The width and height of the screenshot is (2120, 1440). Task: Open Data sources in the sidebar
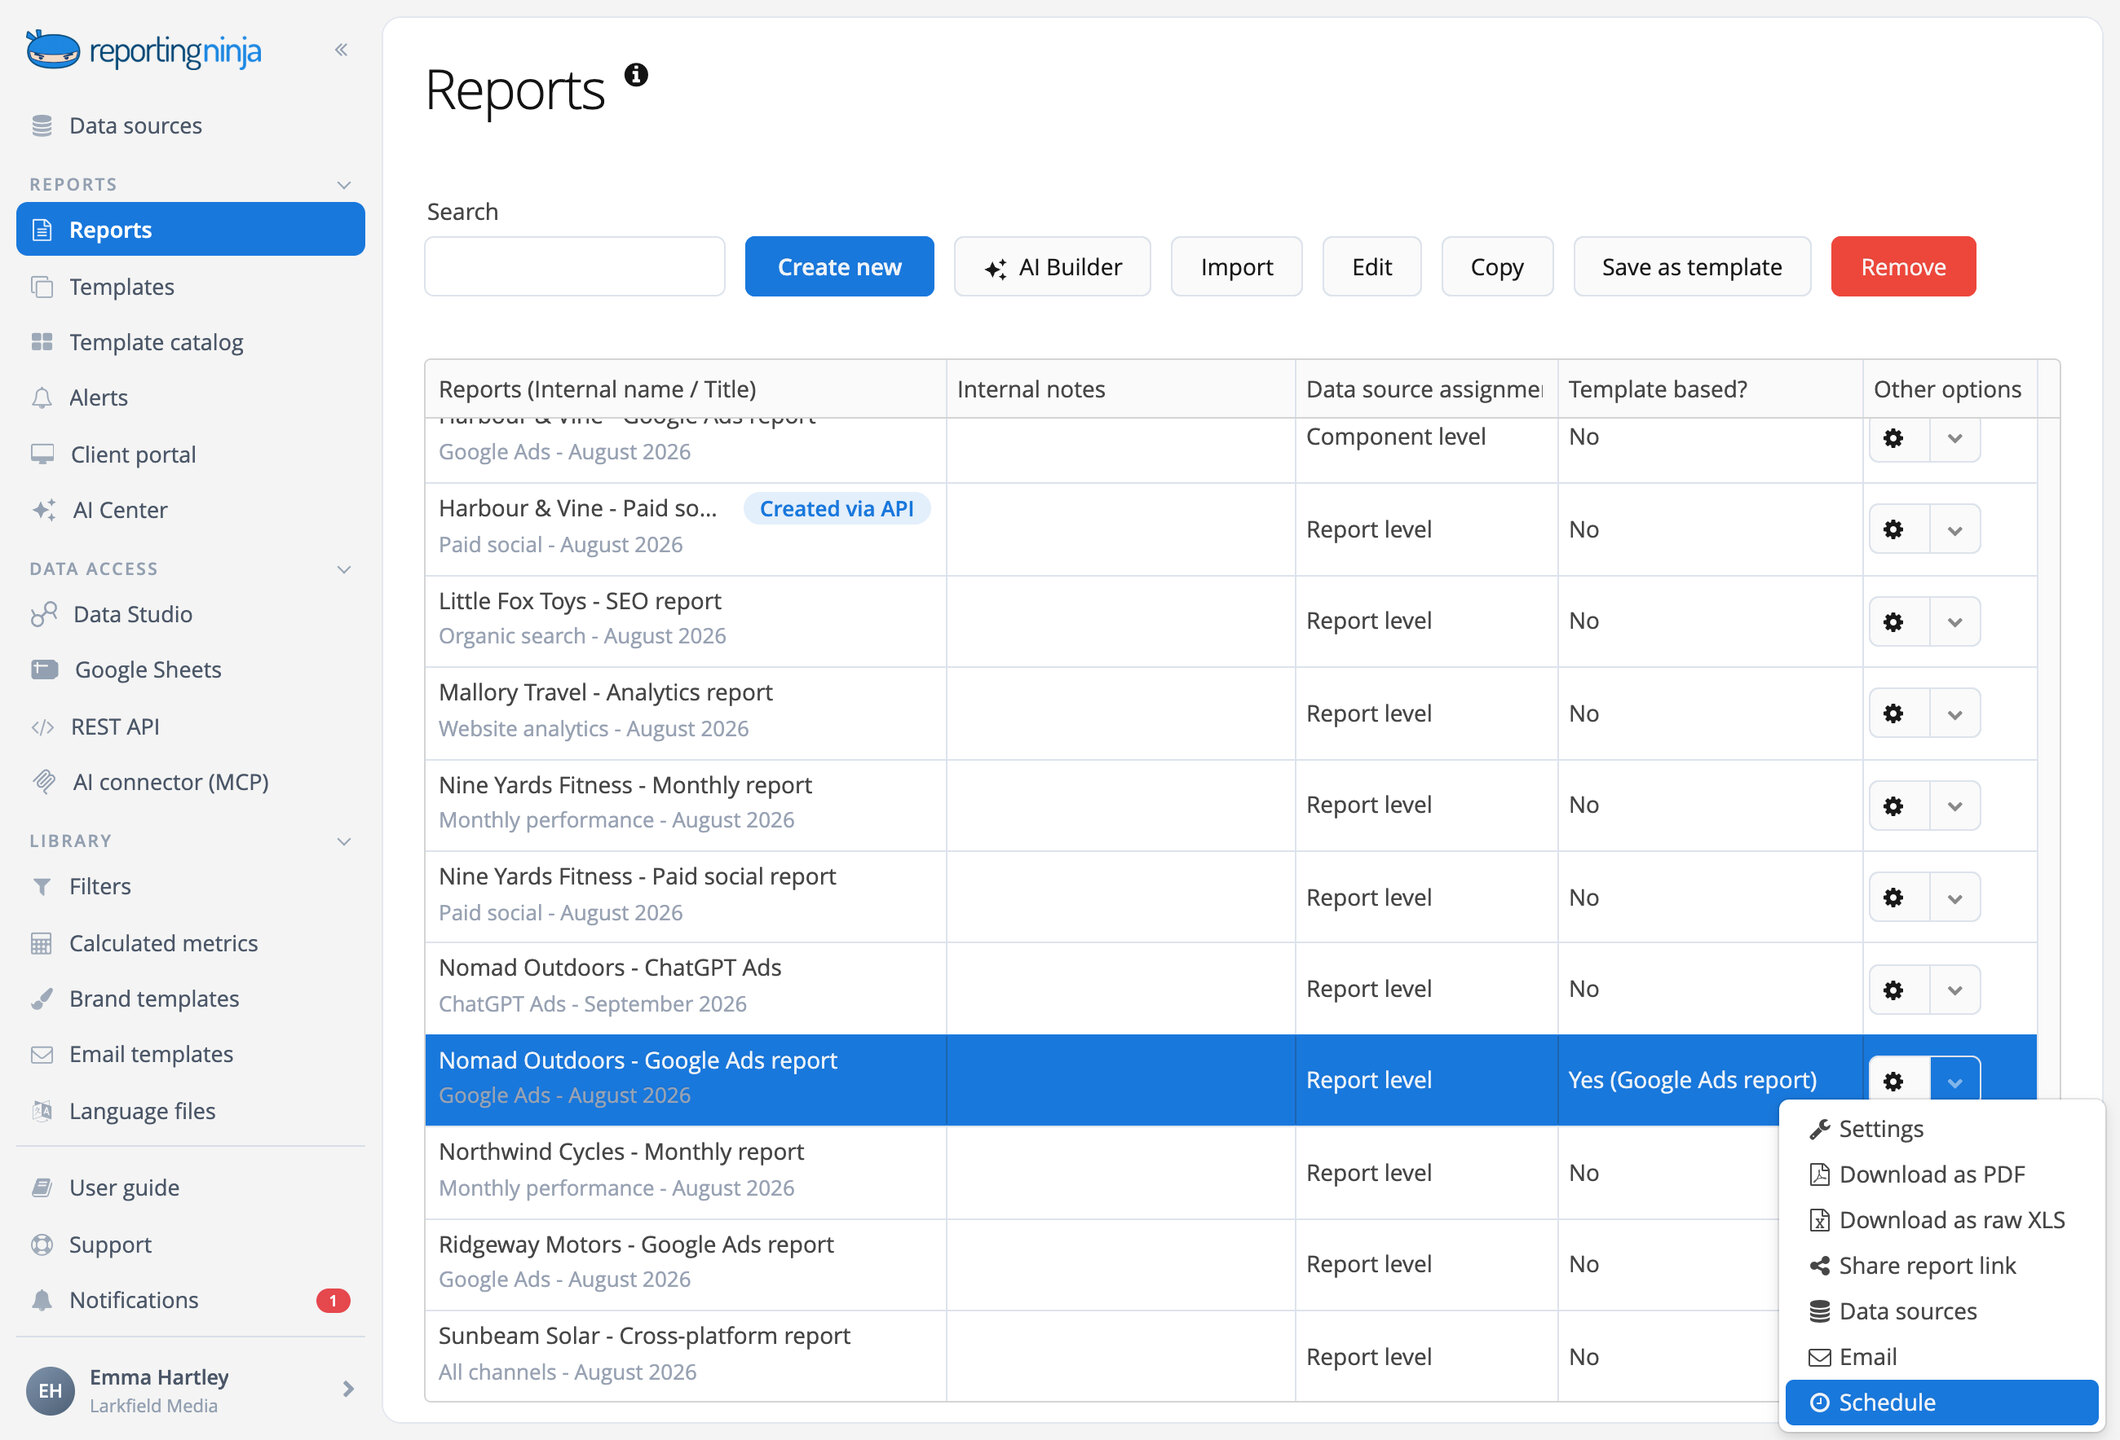(190, 126)
